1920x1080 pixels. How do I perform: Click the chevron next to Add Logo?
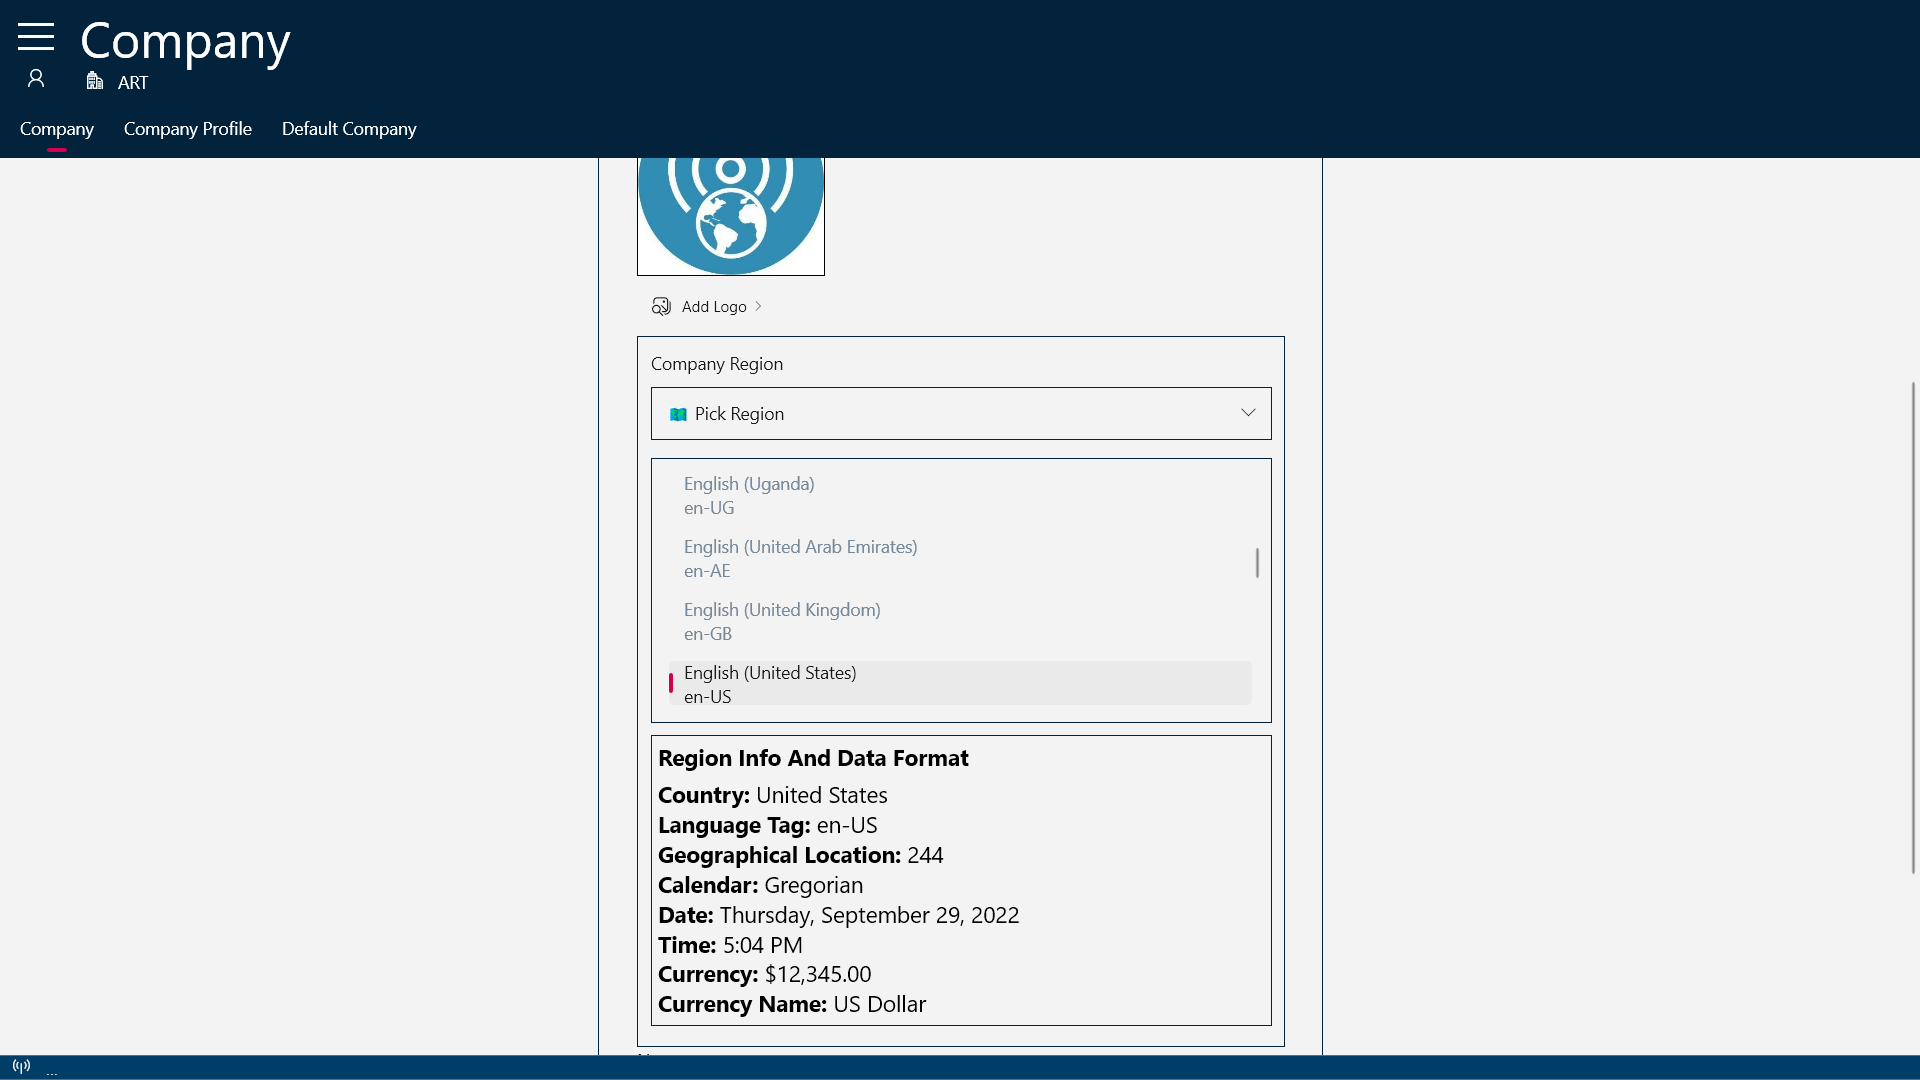[x=758, y=306]
